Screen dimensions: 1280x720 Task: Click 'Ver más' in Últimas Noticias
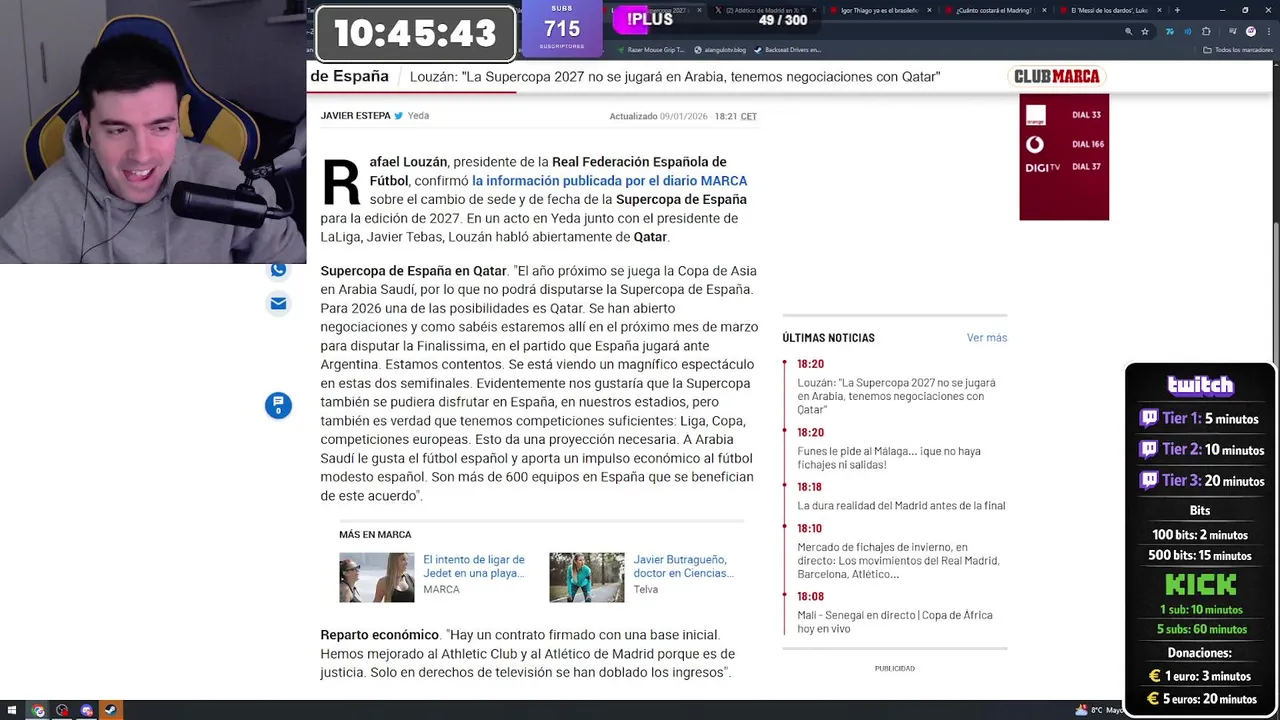(x=986, y=338)
